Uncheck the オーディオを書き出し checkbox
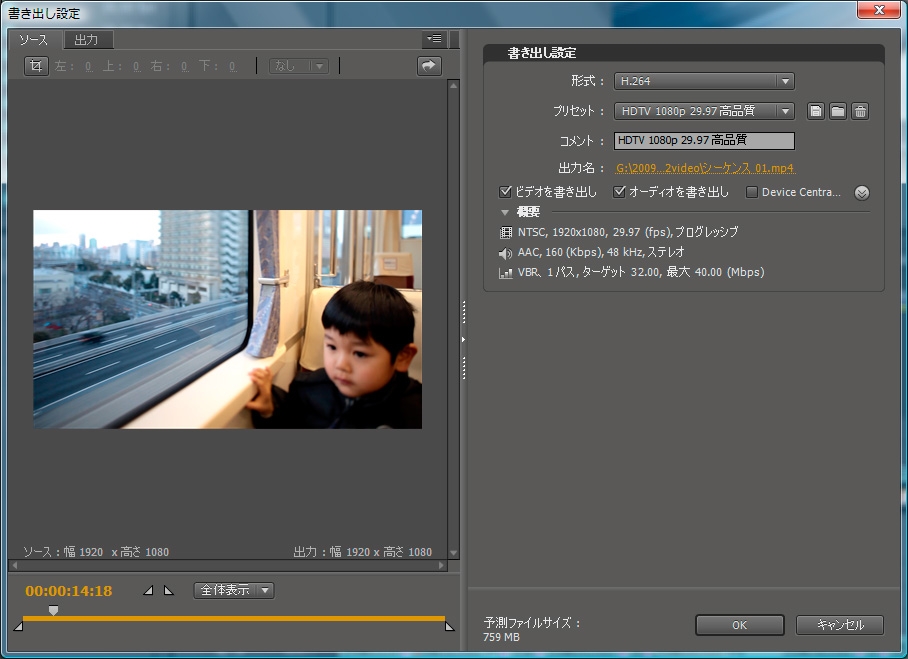Viewport: 908px width, 659px height. point(620,192)
